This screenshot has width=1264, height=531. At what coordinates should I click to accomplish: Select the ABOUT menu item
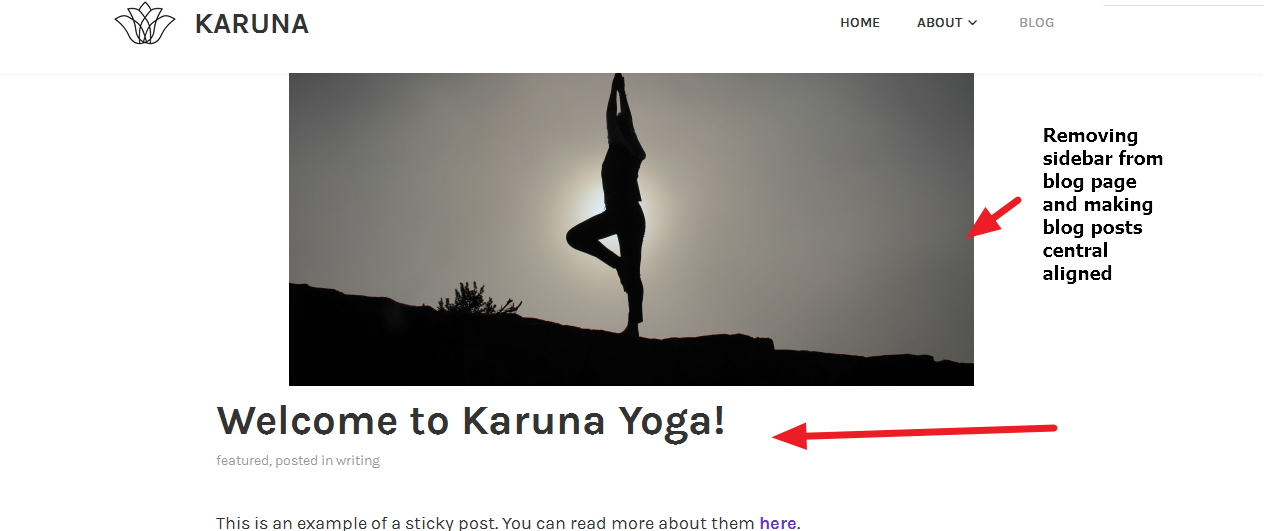point(940,23)
